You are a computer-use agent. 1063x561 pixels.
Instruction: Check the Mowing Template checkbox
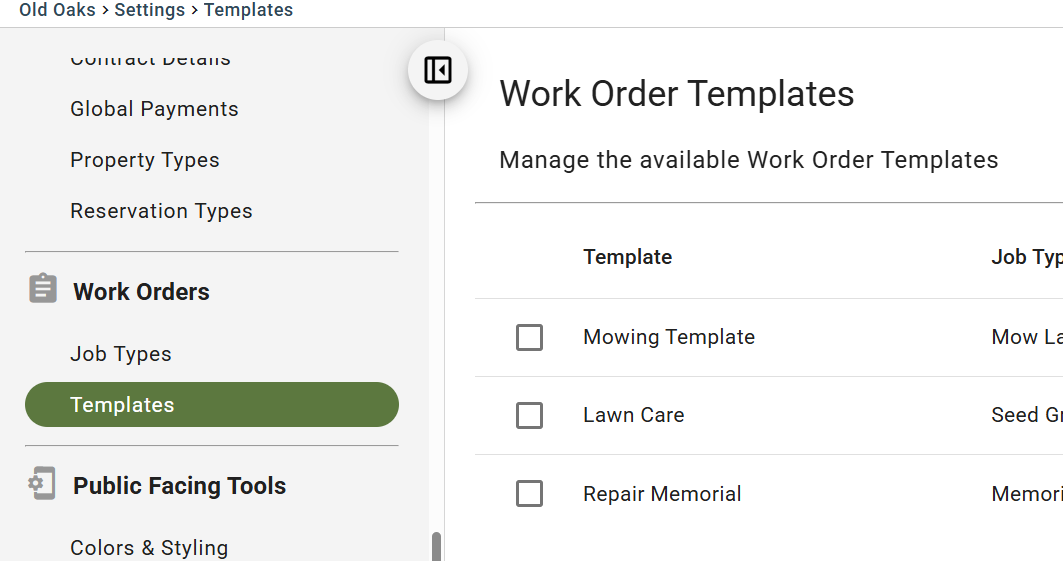tap(529, 337)
